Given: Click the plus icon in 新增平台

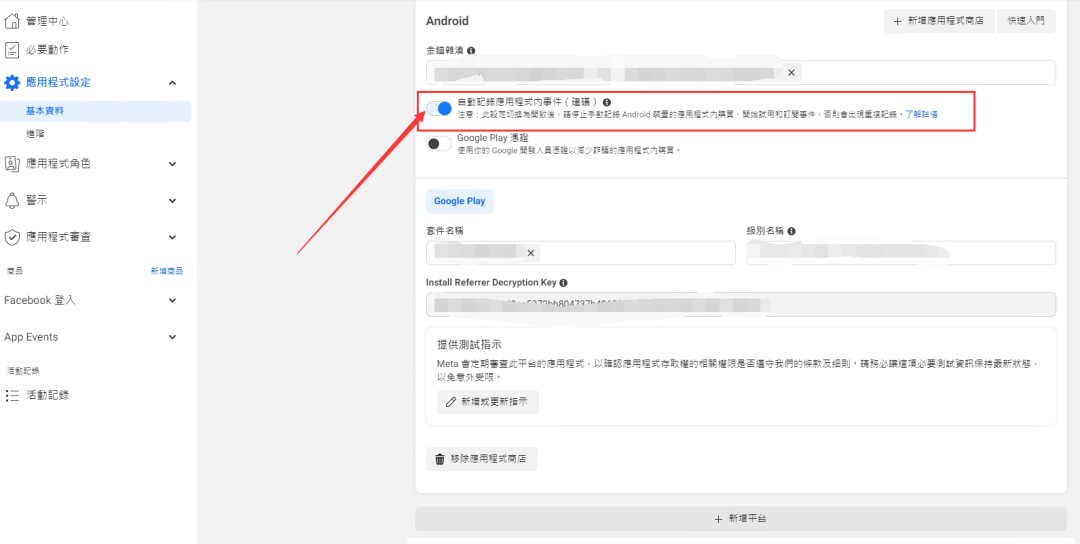Looking at the screenshot, I should coord(718,519).
